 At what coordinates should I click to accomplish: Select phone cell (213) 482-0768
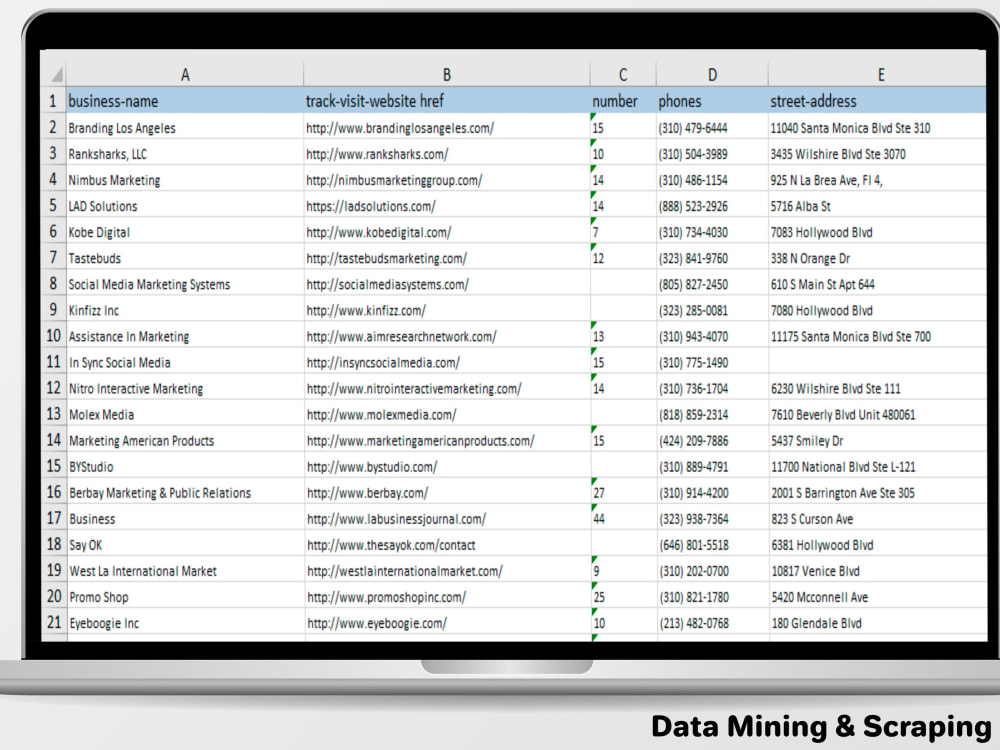(x=712, y=622)
